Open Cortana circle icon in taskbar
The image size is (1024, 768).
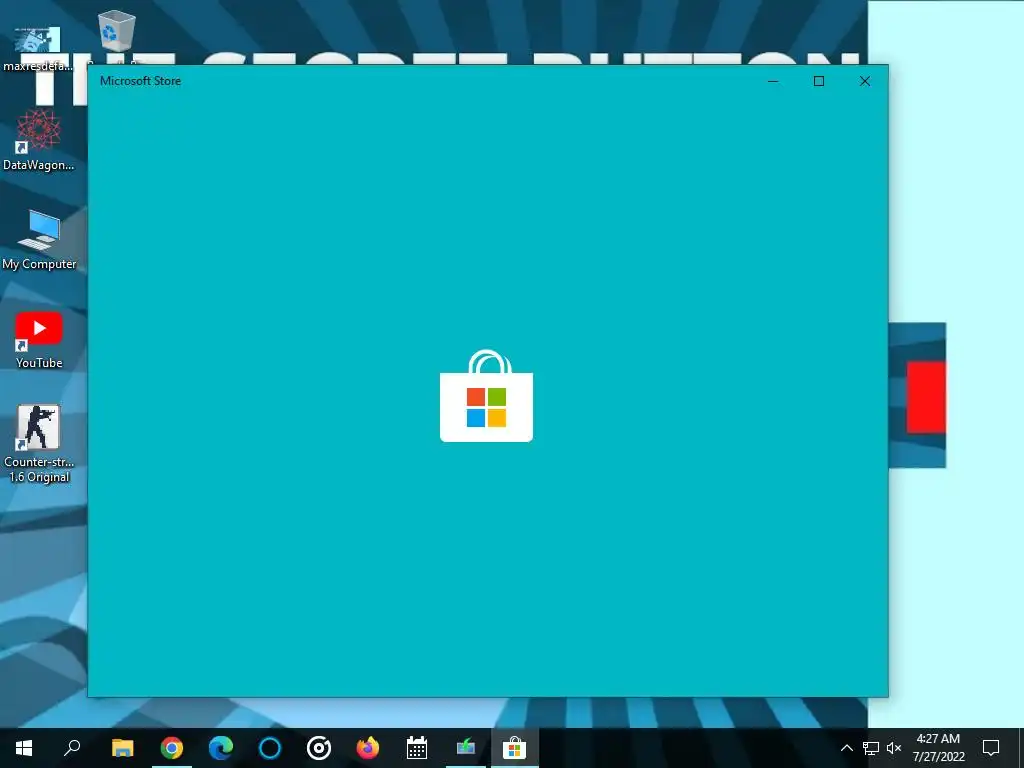pos(270,748)
